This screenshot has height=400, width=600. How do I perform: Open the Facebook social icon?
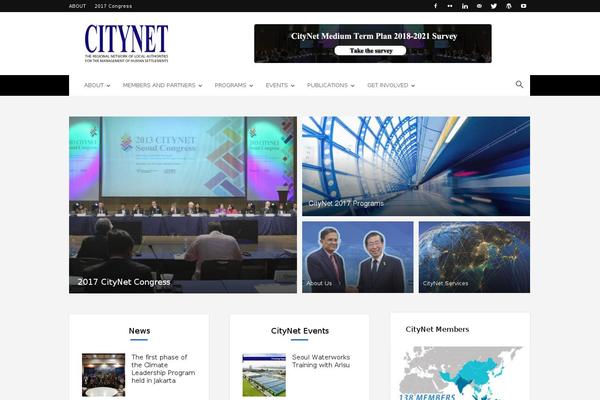click(x=435, y=6)
